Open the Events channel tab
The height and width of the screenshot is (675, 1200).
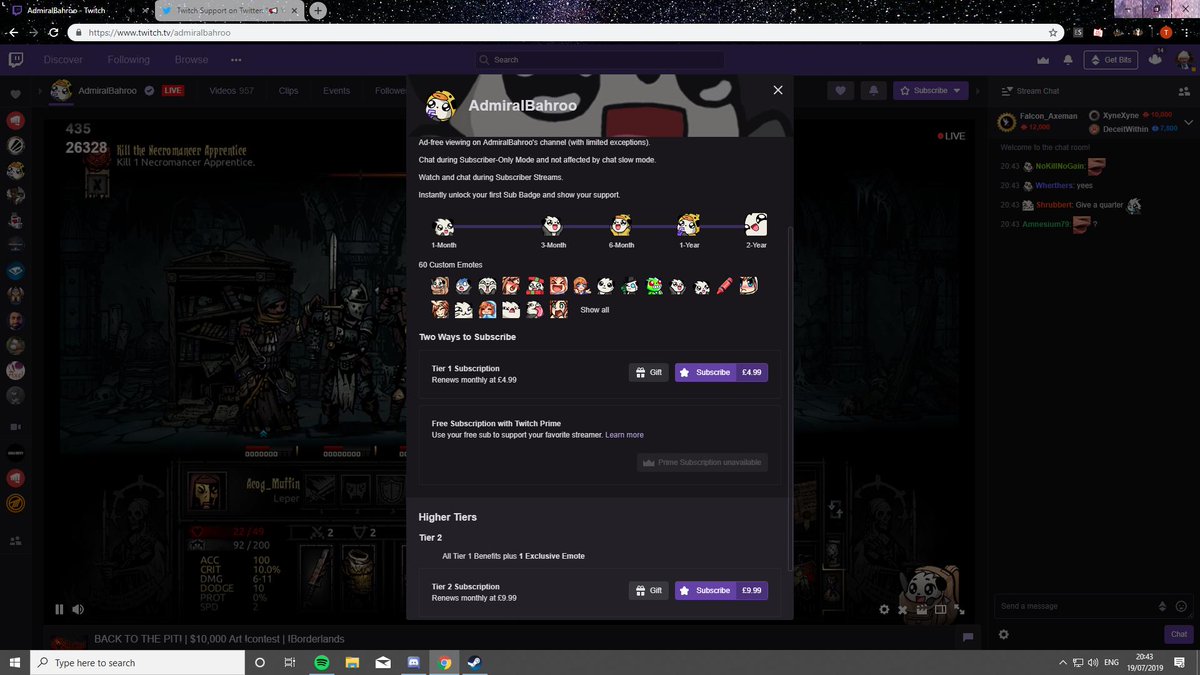pyautogui.click(x=336, y=90)
